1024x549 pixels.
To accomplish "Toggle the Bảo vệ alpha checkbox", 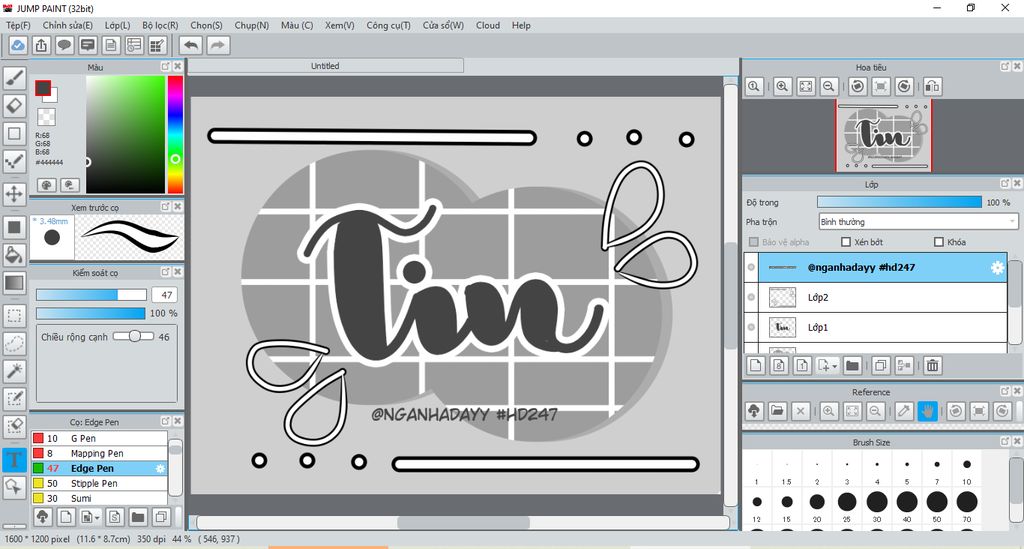I will pos(753,242).
